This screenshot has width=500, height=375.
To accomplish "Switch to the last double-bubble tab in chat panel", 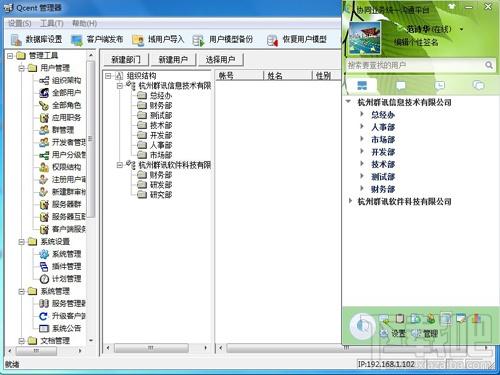I will pos(479,86).
